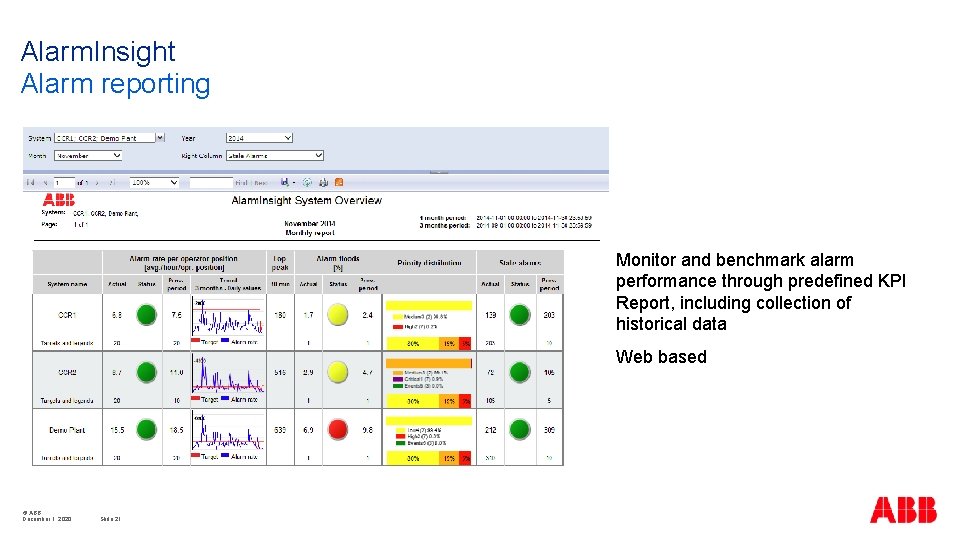Click the 'Alarm floods [%]' column header

click(338, 263)
